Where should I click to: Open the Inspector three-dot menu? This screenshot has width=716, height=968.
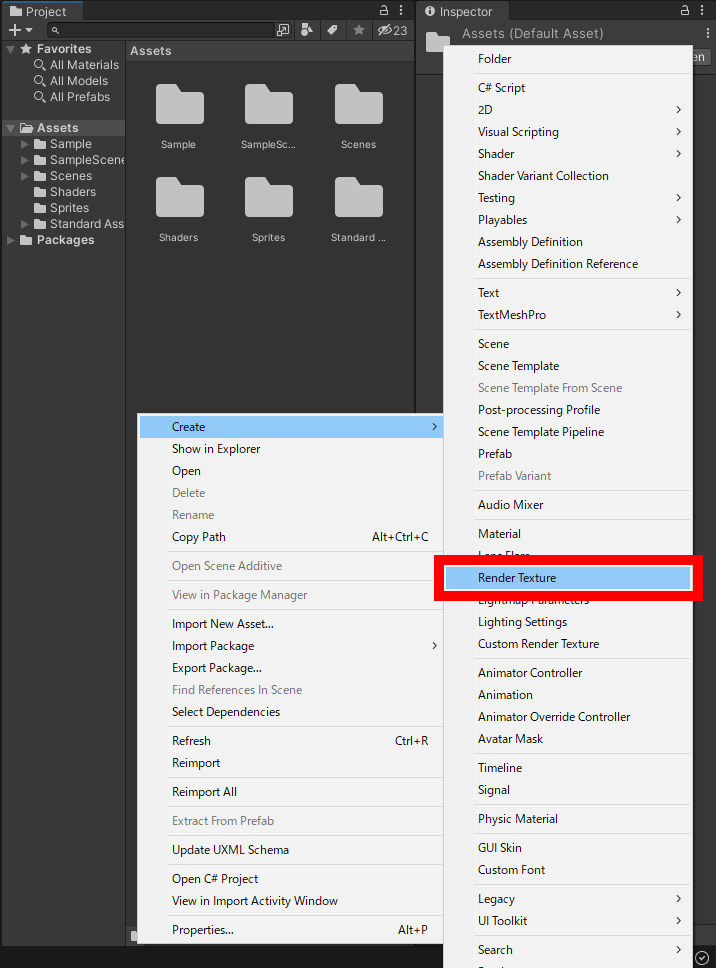tap(701, 9)
